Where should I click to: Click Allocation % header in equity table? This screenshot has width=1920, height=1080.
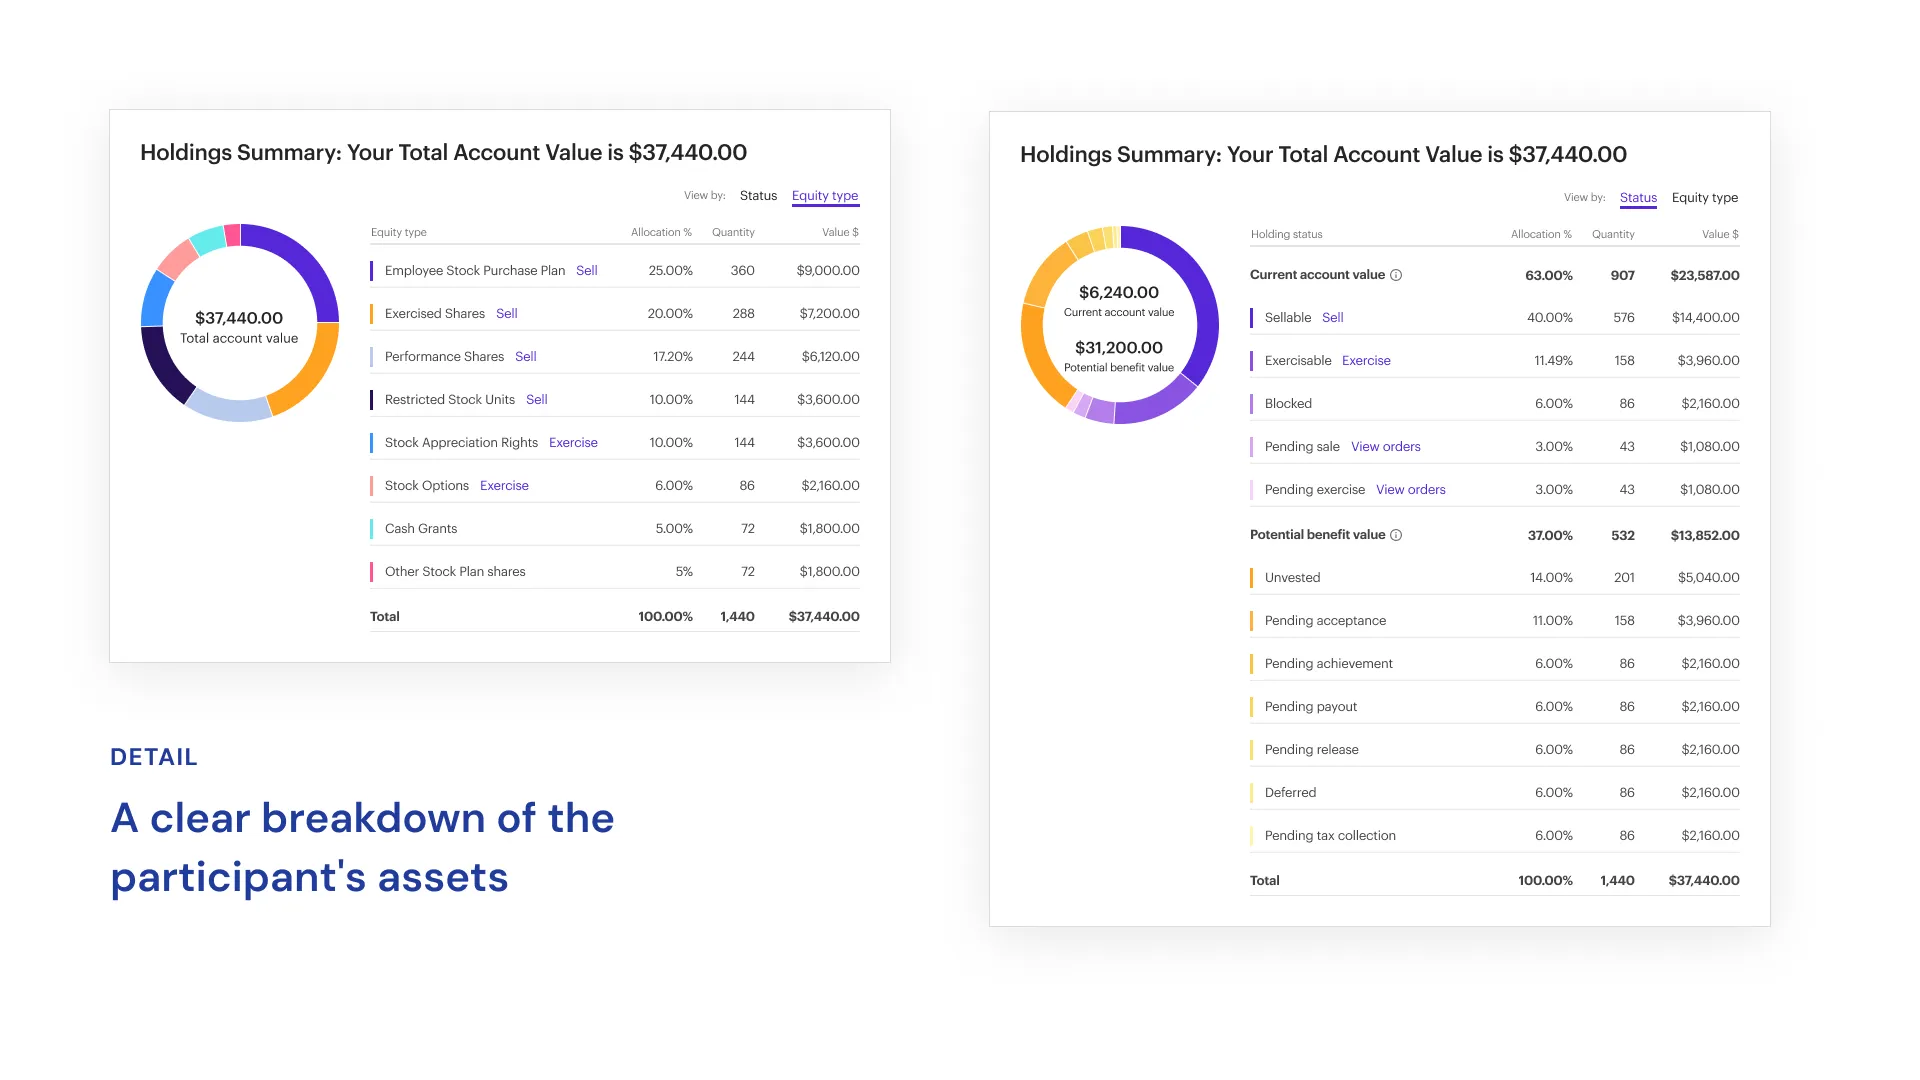pos(660,233)
